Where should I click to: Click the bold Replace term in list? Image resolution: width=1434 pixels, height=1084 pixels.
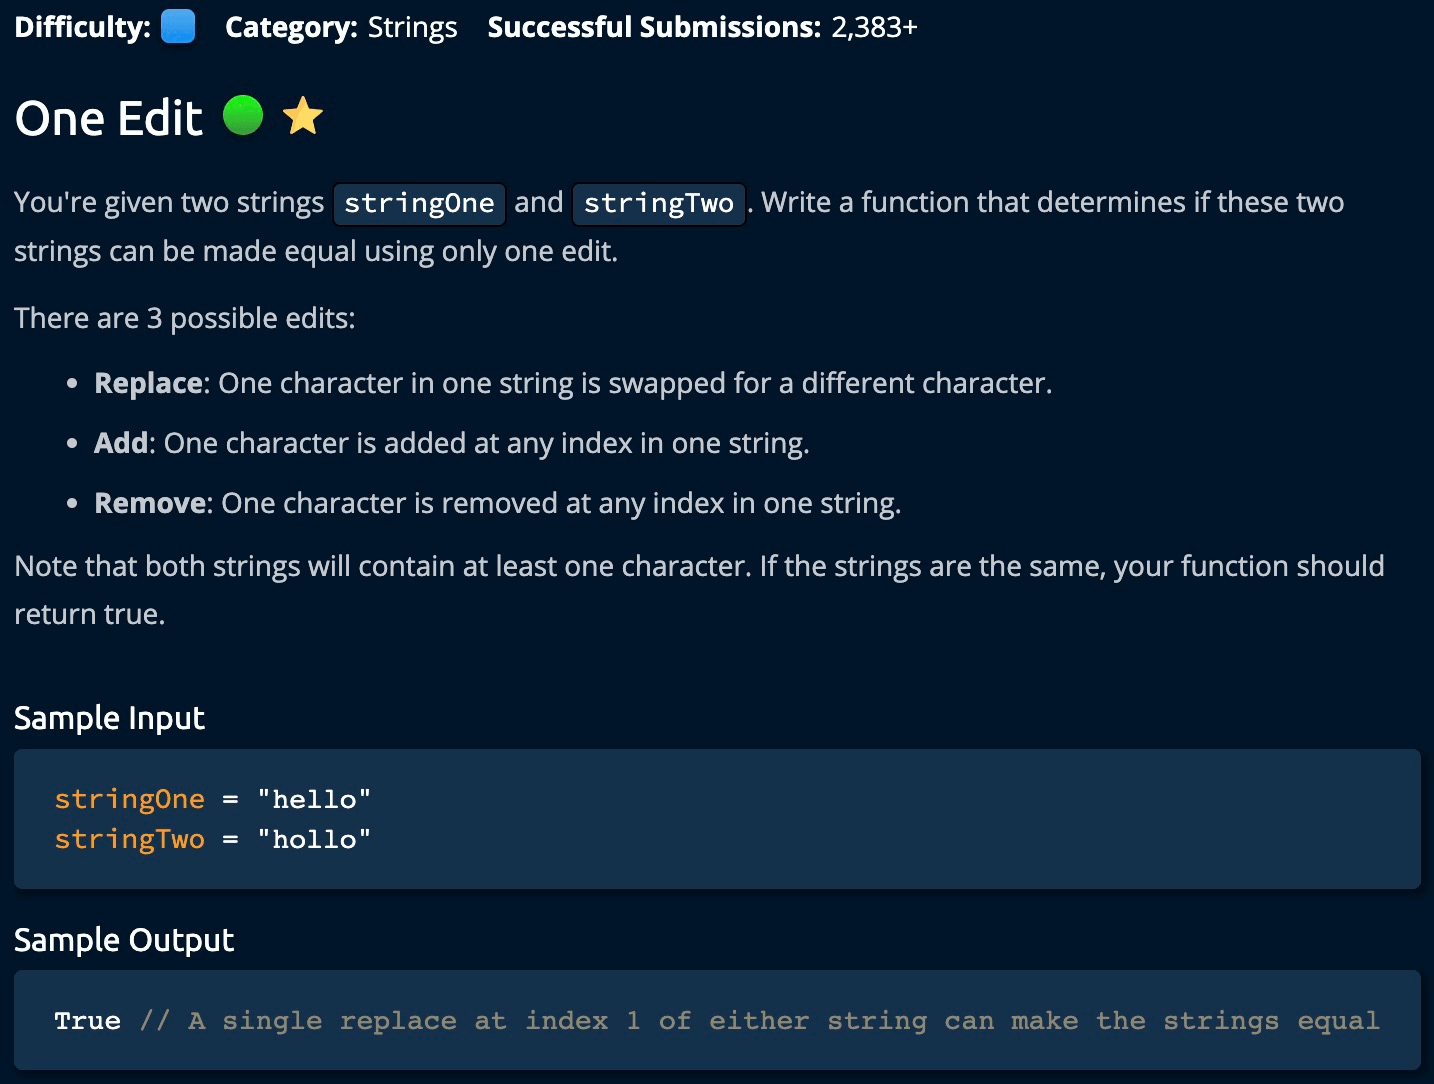point(148,383)
